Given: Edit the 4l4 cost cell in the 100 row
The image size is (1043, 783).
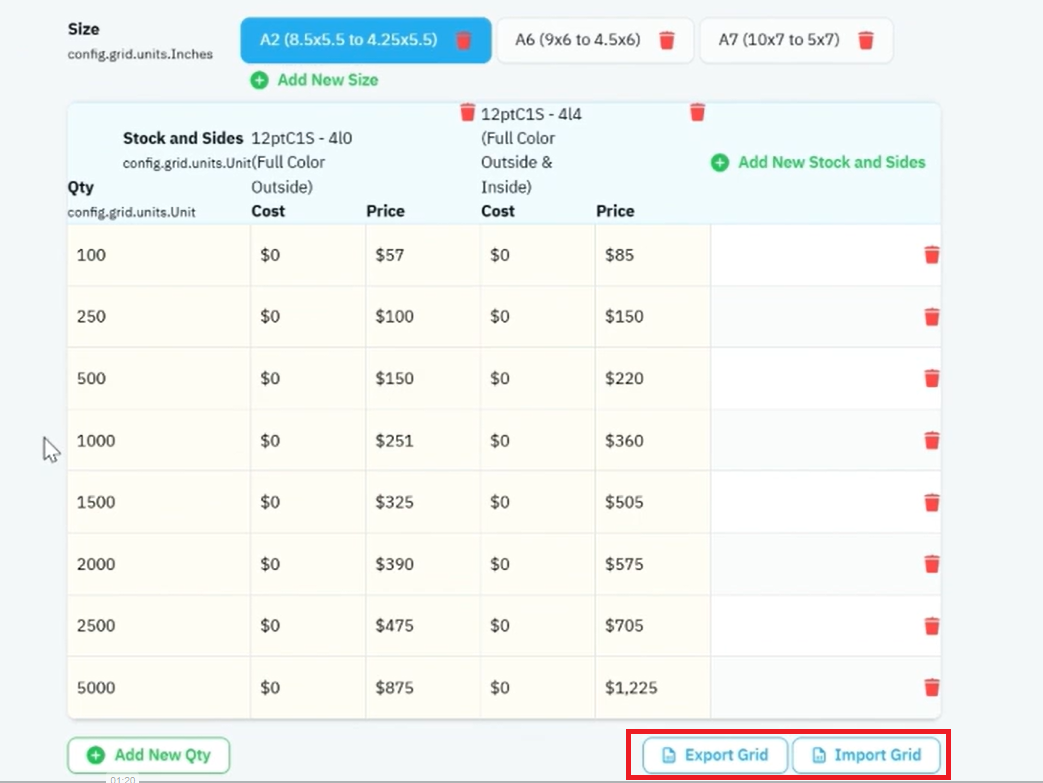Looking at the screenshot, I should 537,255.
